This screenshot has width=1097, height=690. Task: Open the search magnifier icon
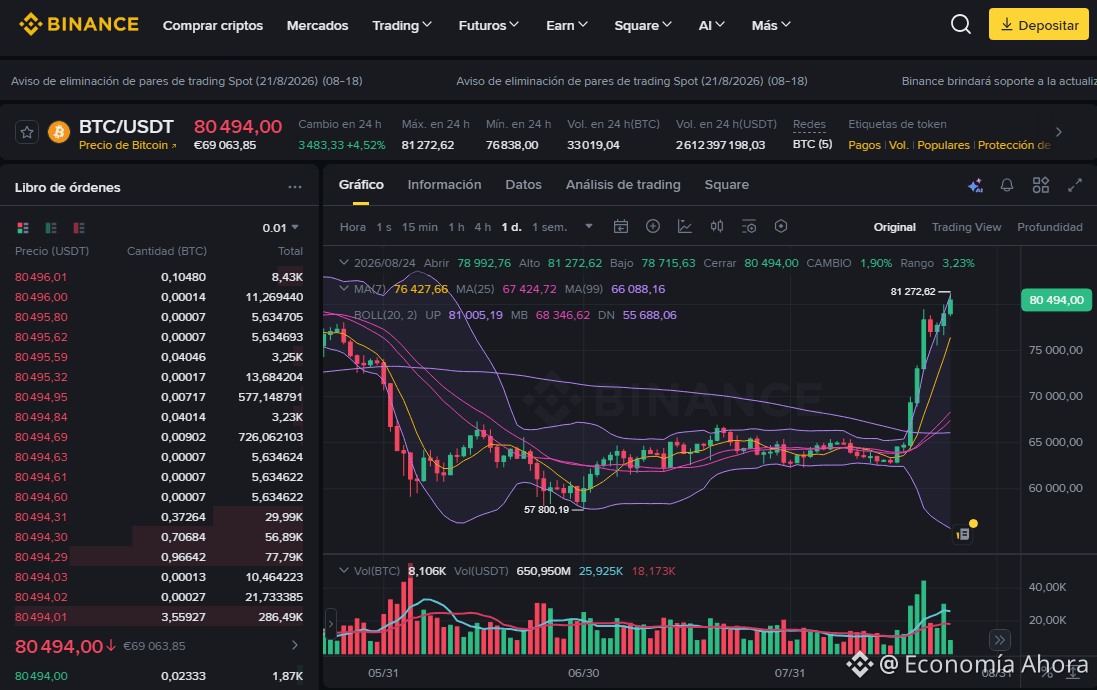pos(961,25)
